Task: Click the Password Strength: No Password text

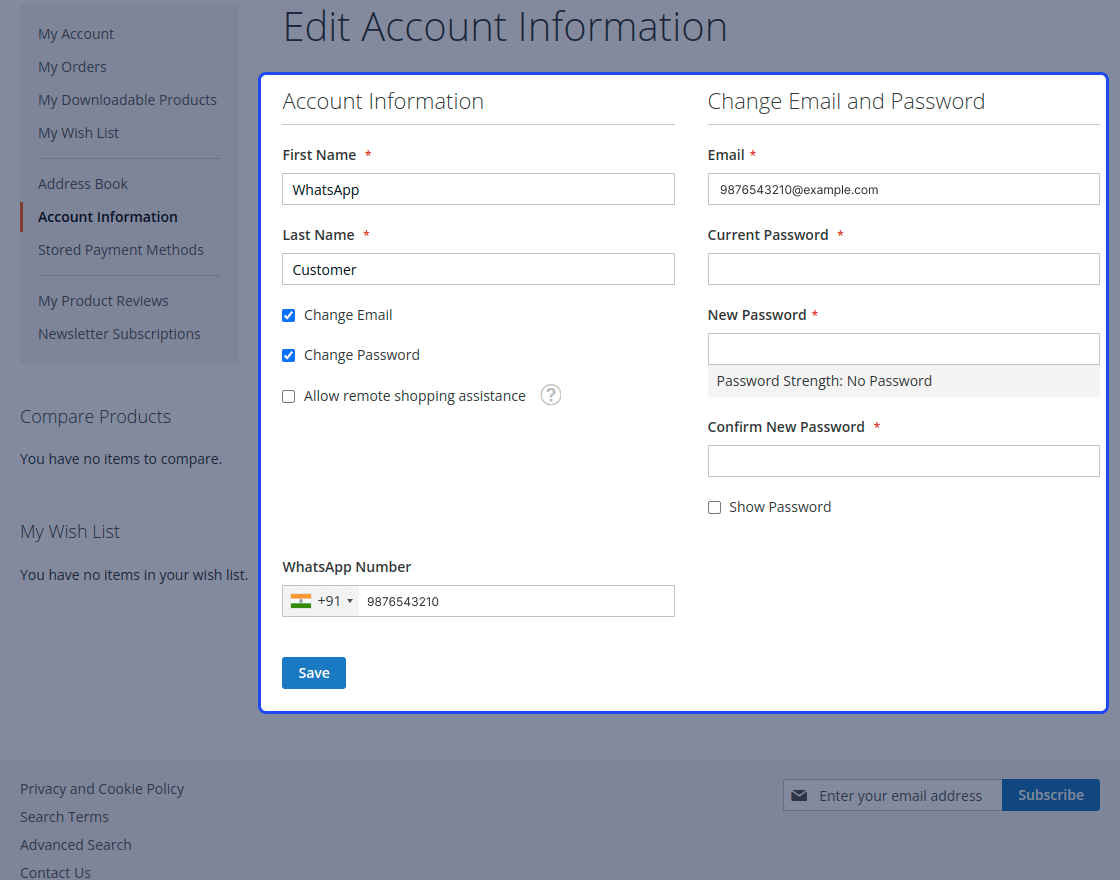Action: (x=824, y=381)
